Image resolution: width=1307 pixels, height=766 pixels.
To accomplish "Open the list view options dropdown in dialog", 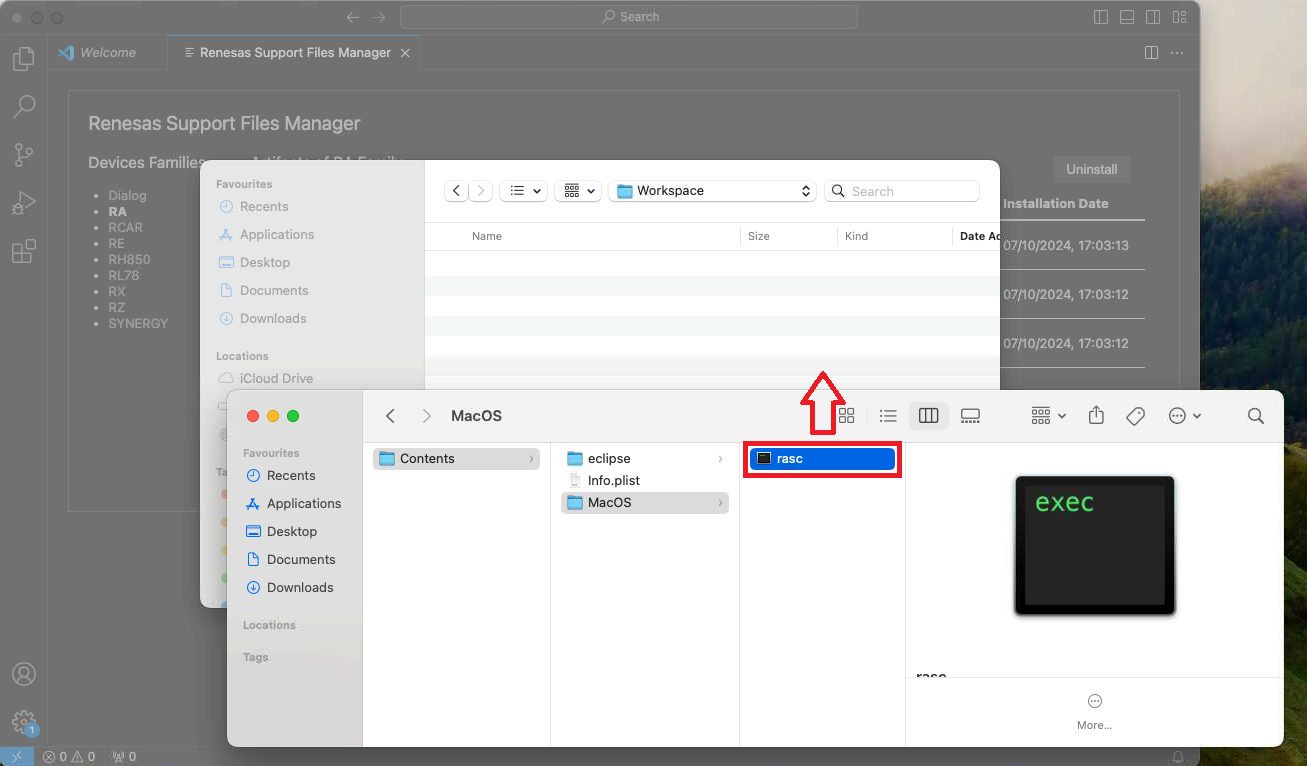I will coord(523,190).
